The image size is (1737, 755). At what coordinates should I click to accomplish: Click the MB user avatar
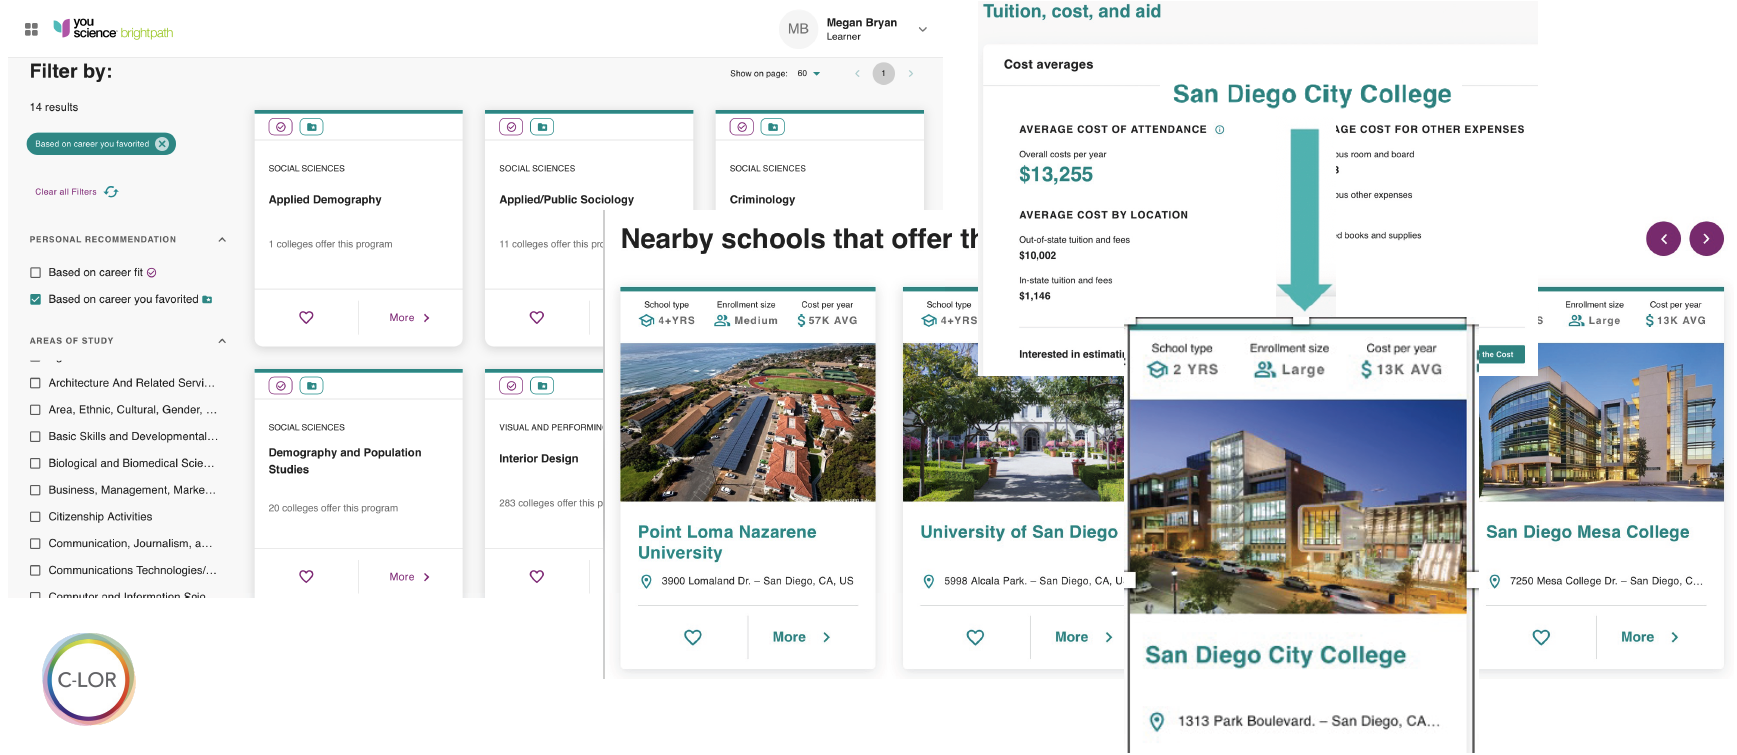click(798, 29)
